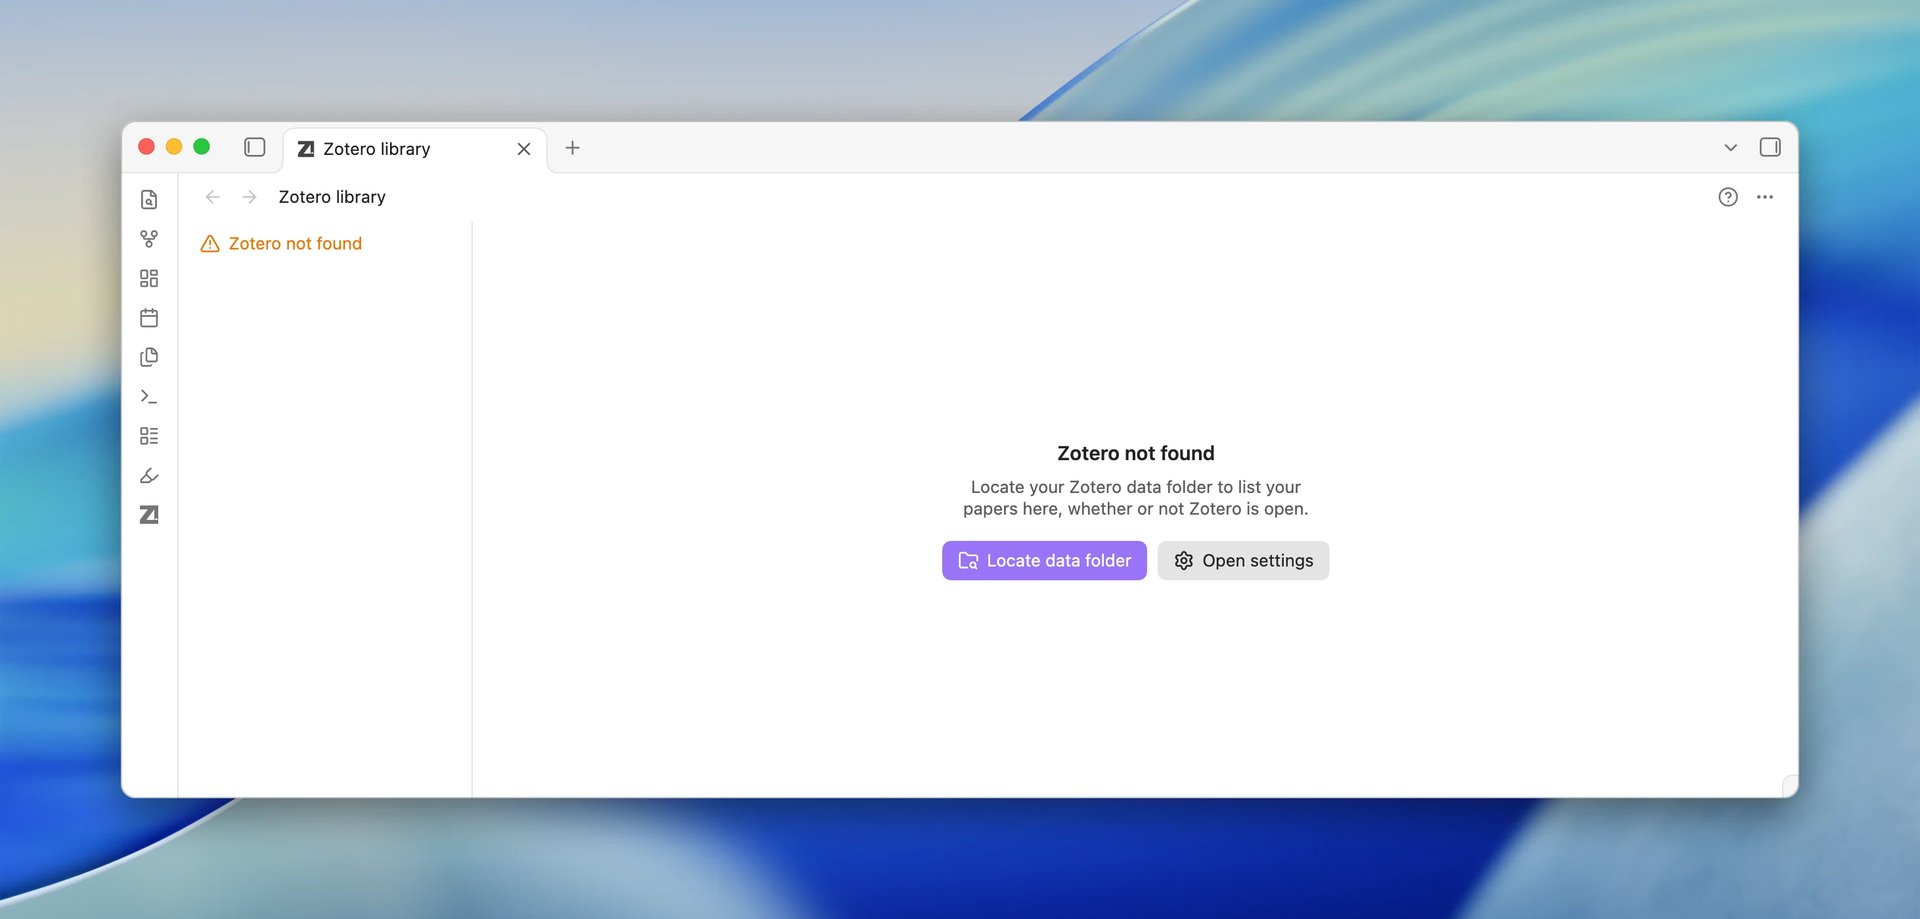Click the Locate data folder button
1920x919 pixels.
pos(1044,561)
